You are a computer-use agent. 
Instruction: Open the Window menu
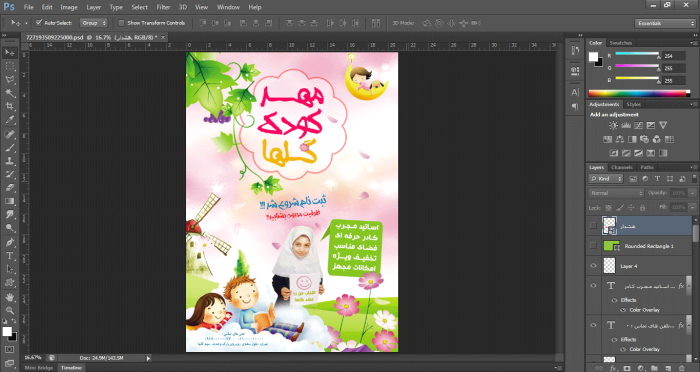(228, 7)
